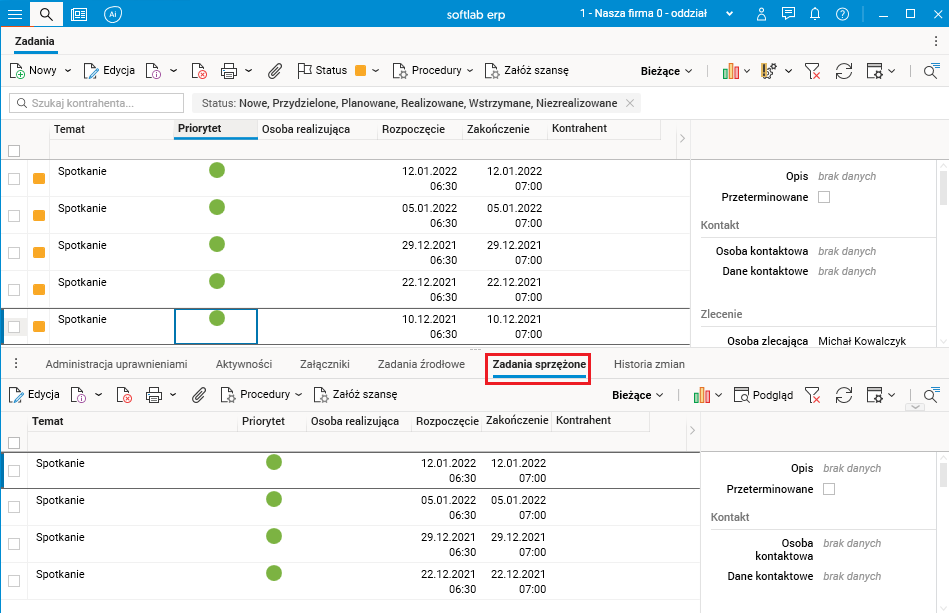Open the notification bell in the title bar
Image resolution: width=949 pixels, height=613 pixels.
[x=815, y=14]
